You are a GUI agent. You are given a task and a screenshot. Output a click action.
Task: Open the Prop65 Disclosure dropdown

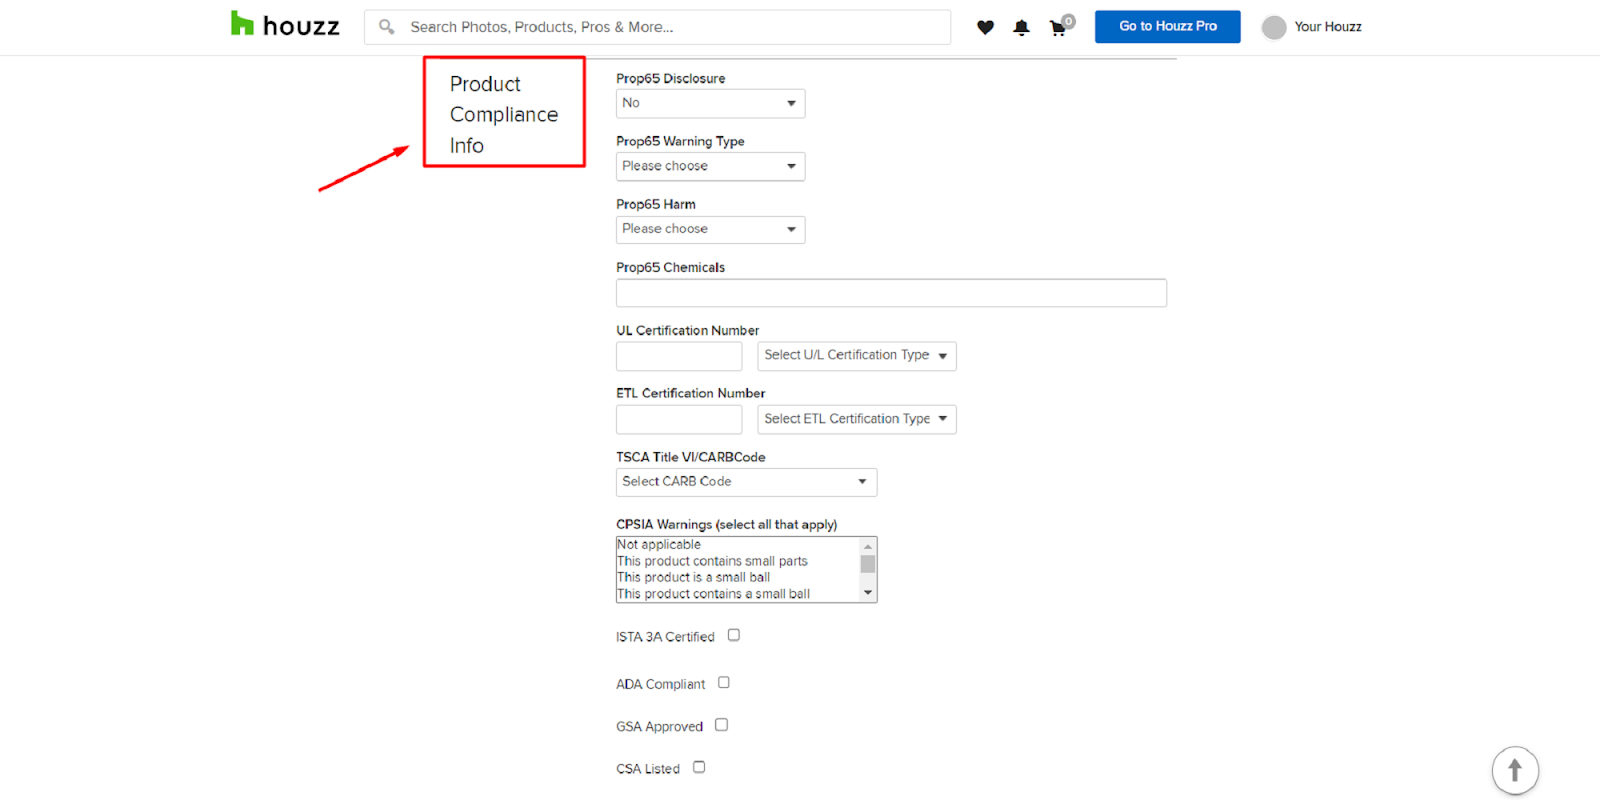pyautogui.click(x=710, y=103)
